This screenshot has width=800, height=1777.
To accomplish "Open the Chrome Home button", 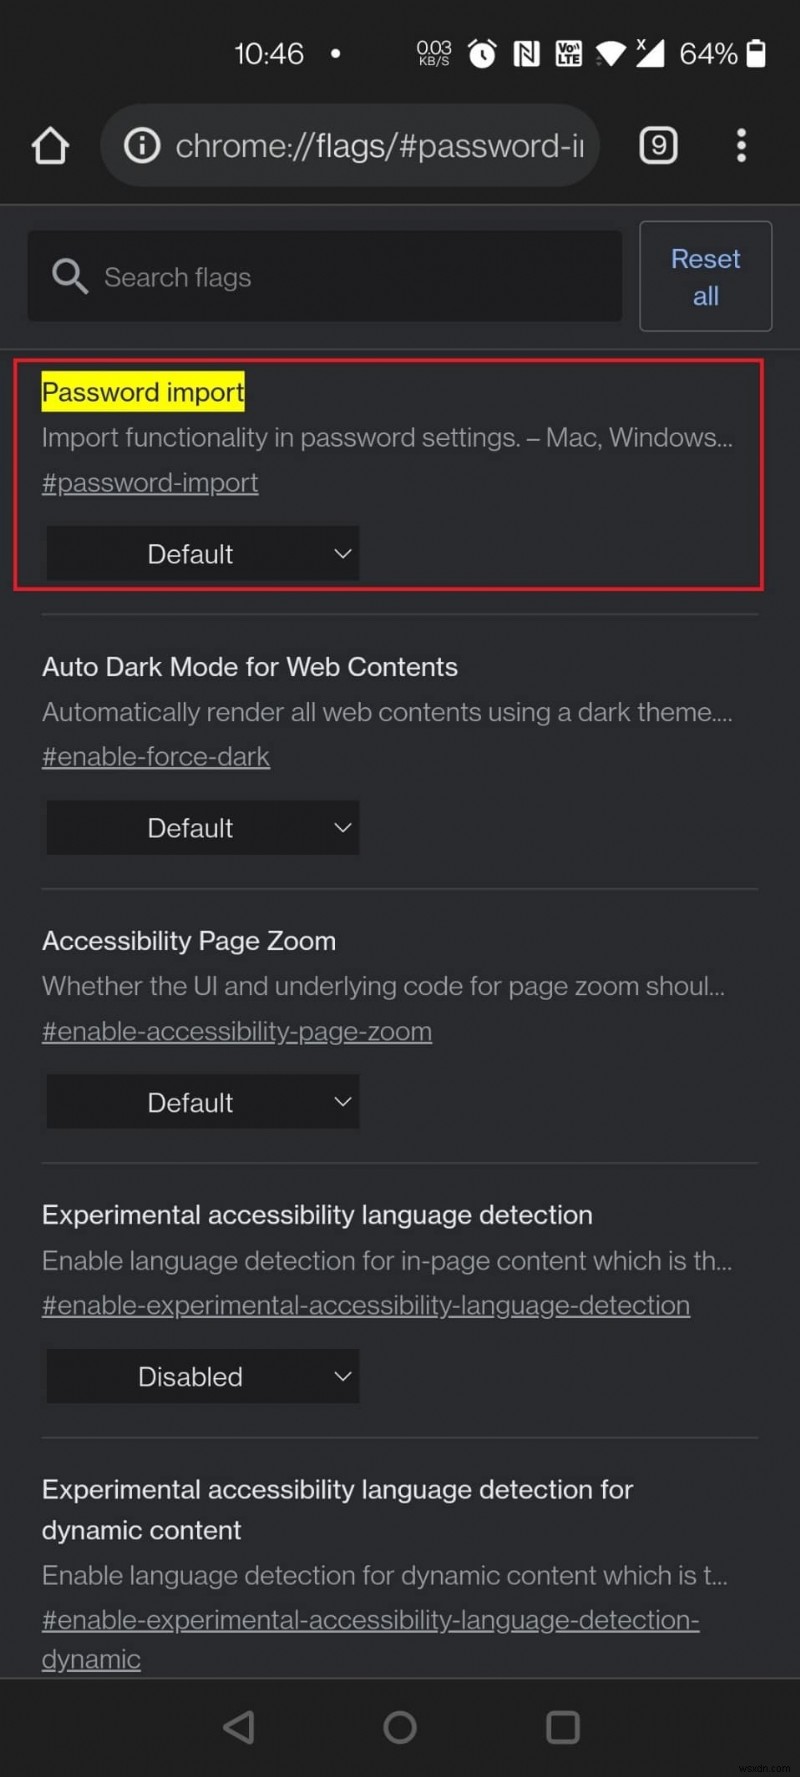I will pos(50,145).
